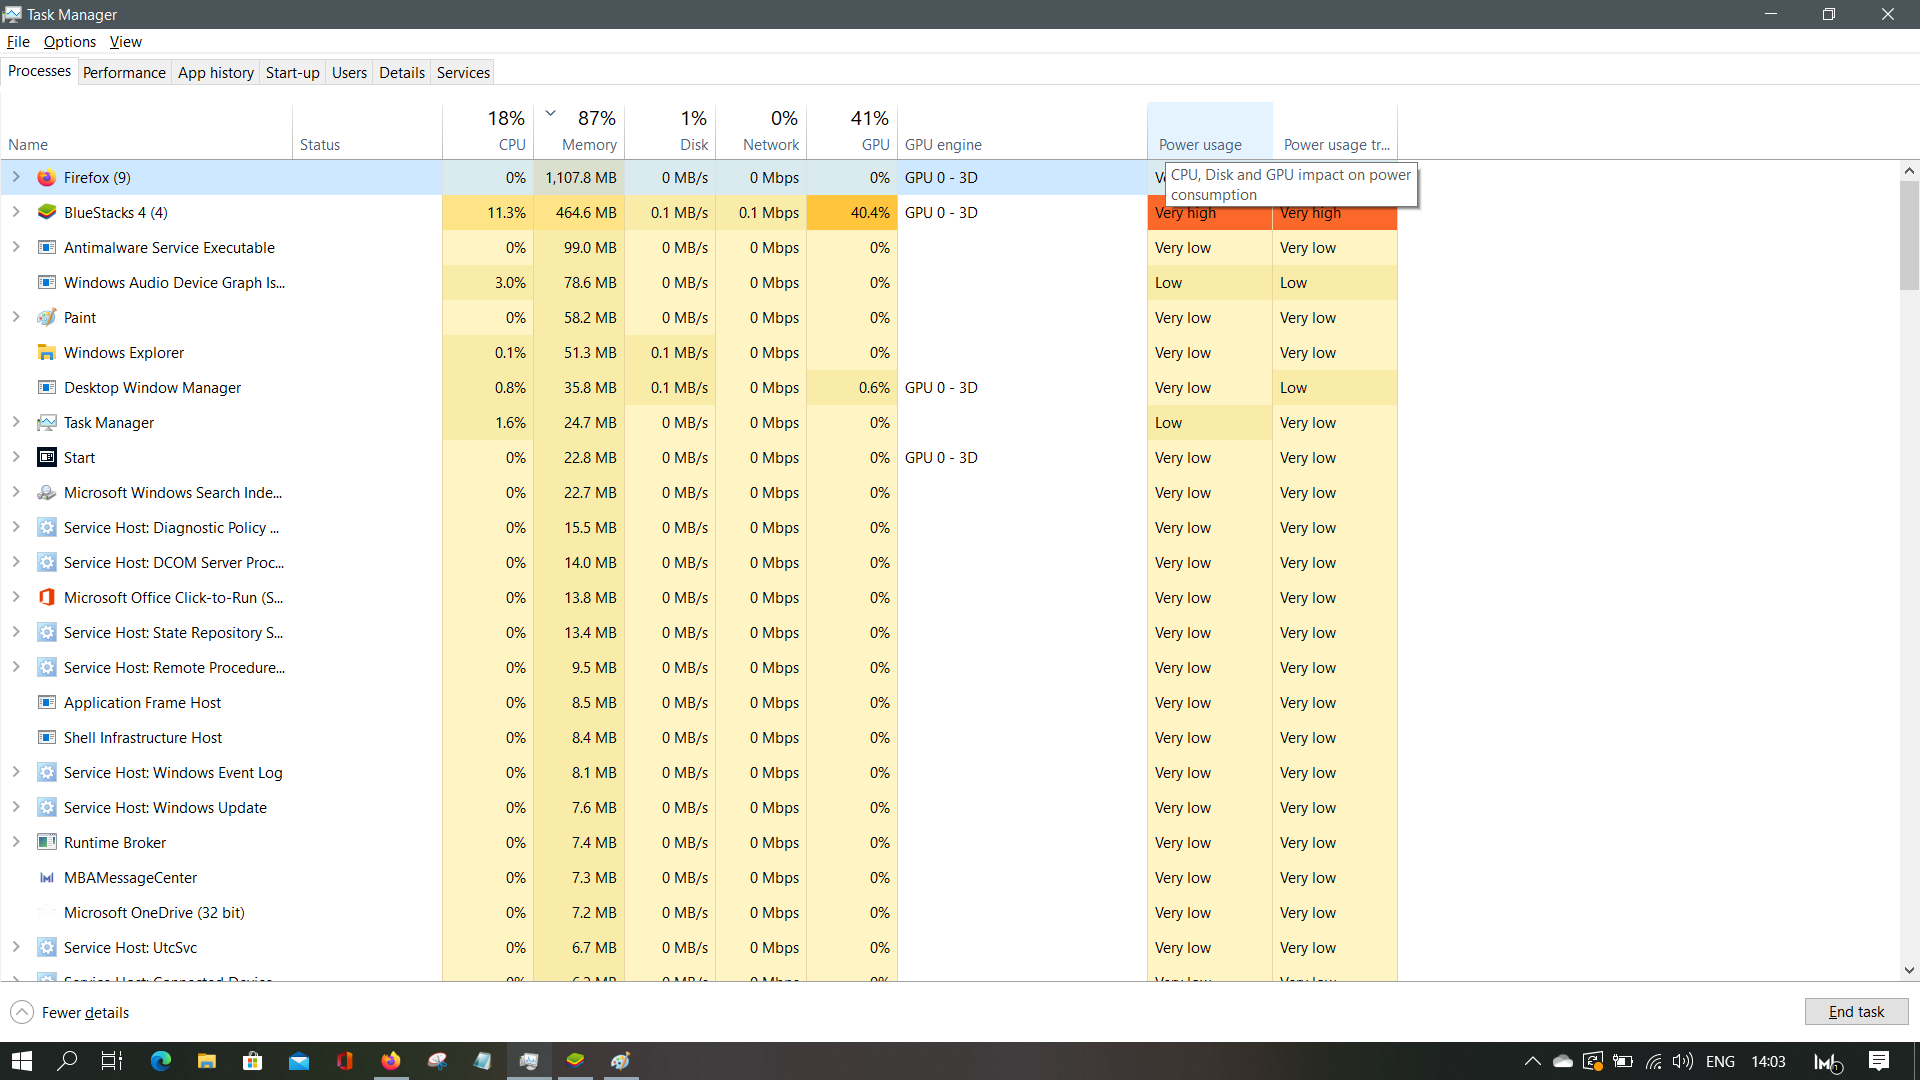Open File Explorer from the taskbar
Image resolution: width=1920 pixels, height=1080 pixels.
tap(206, 1061)
